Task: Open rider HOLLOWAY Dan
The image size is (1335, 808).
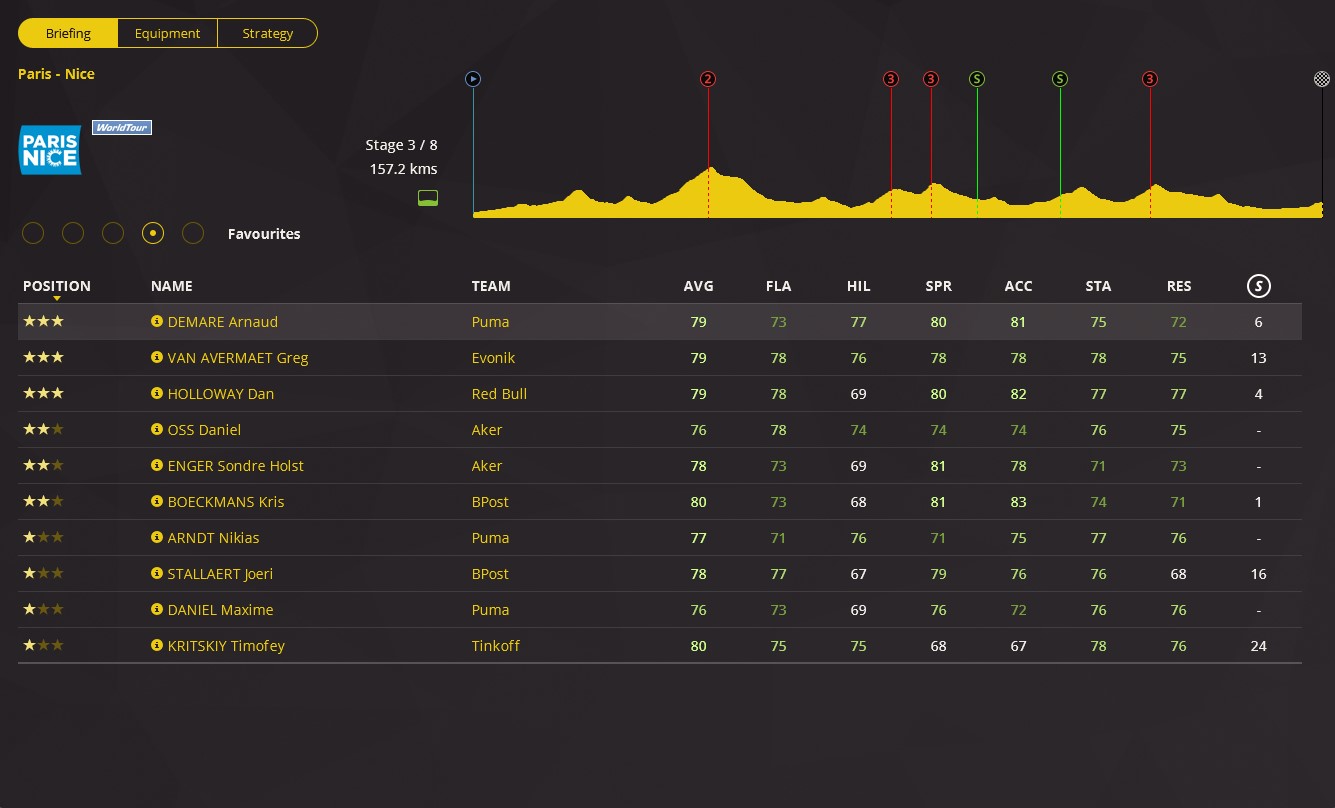Action: click(x=221, y=394)
